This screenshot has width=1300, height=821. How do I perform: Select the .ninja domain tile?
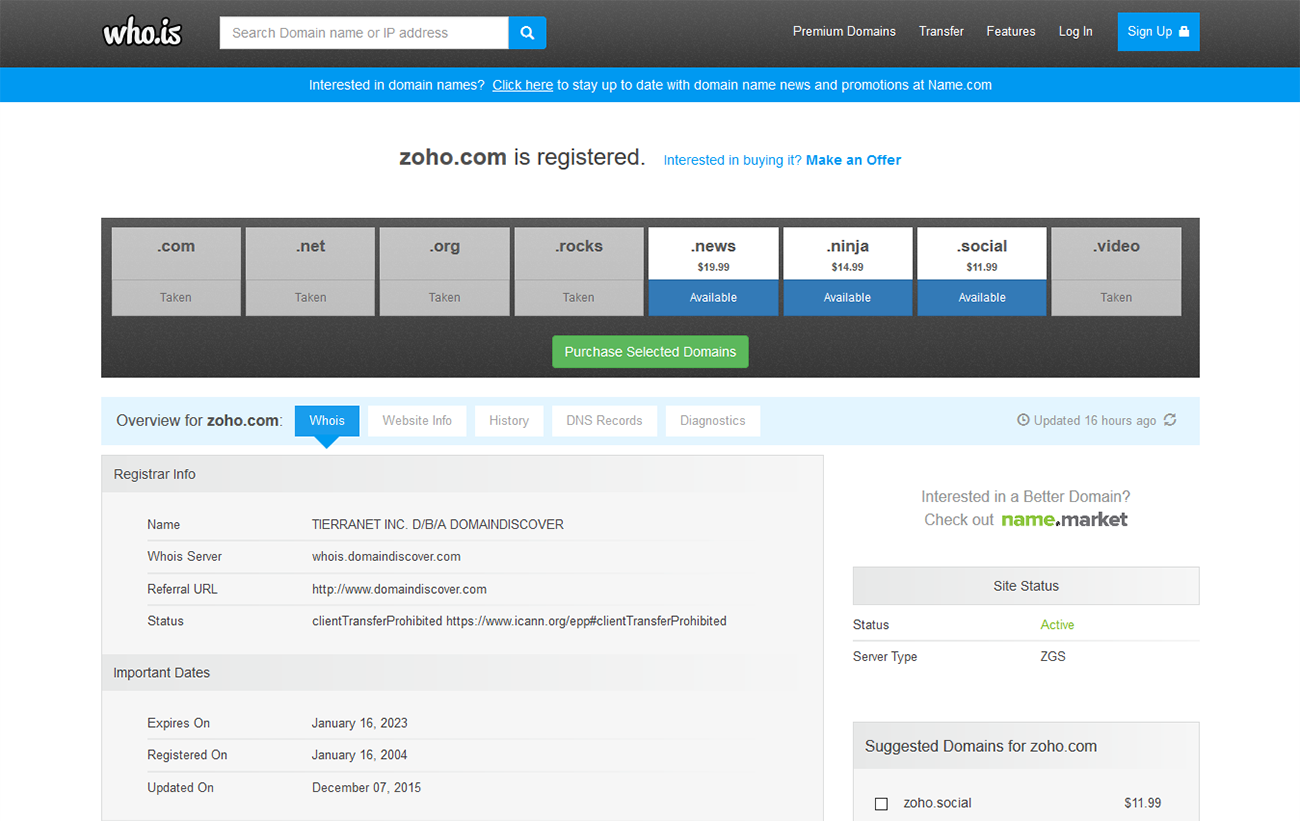[x=847, y=271]
